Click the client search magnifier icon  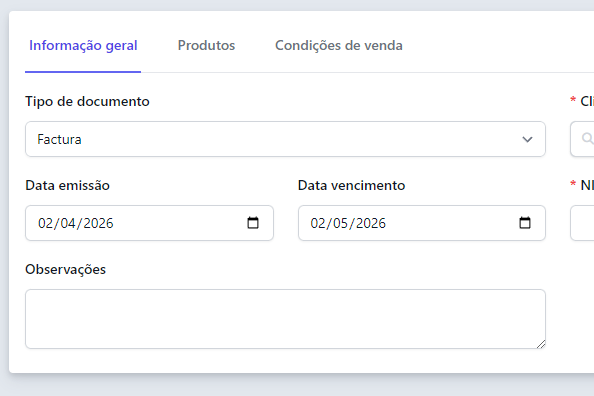tap(587, 139)
